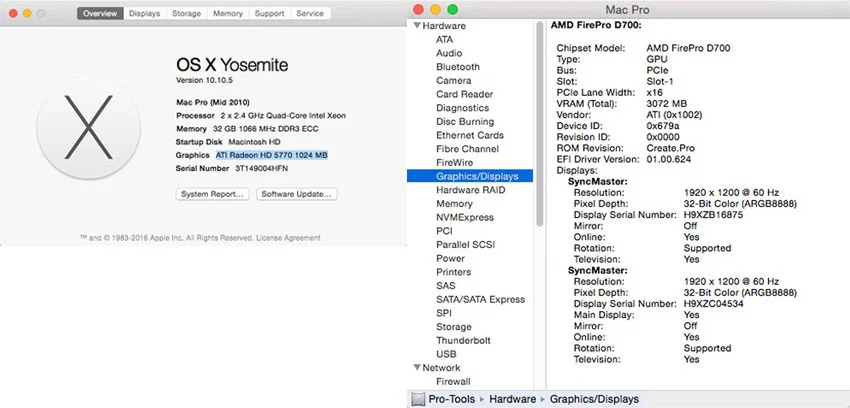850x408 pixels.
Task: Select Graphics/Displays in the sidebar
Action: pyautogui.click(x=470, y=176)
